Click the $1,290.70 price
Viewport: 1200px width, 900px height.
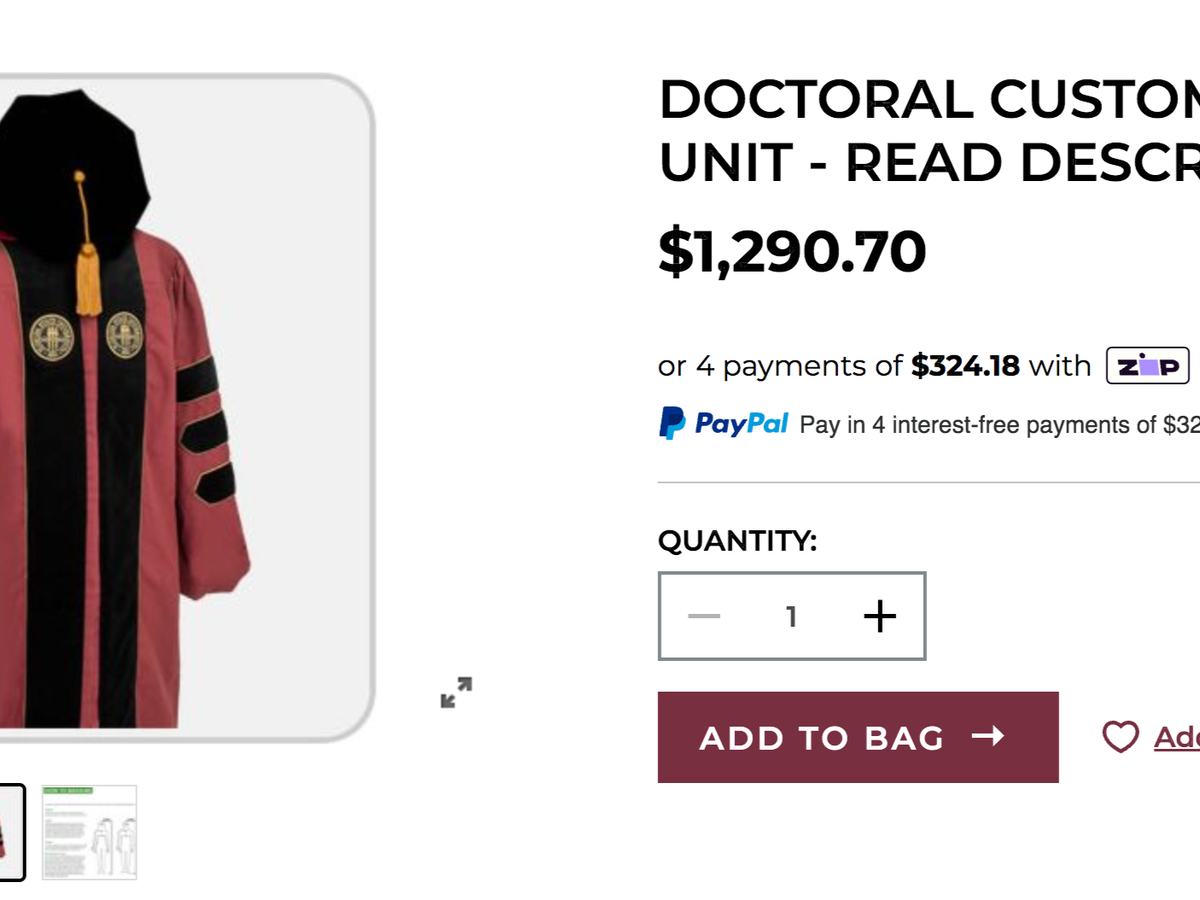pos(792,251)
